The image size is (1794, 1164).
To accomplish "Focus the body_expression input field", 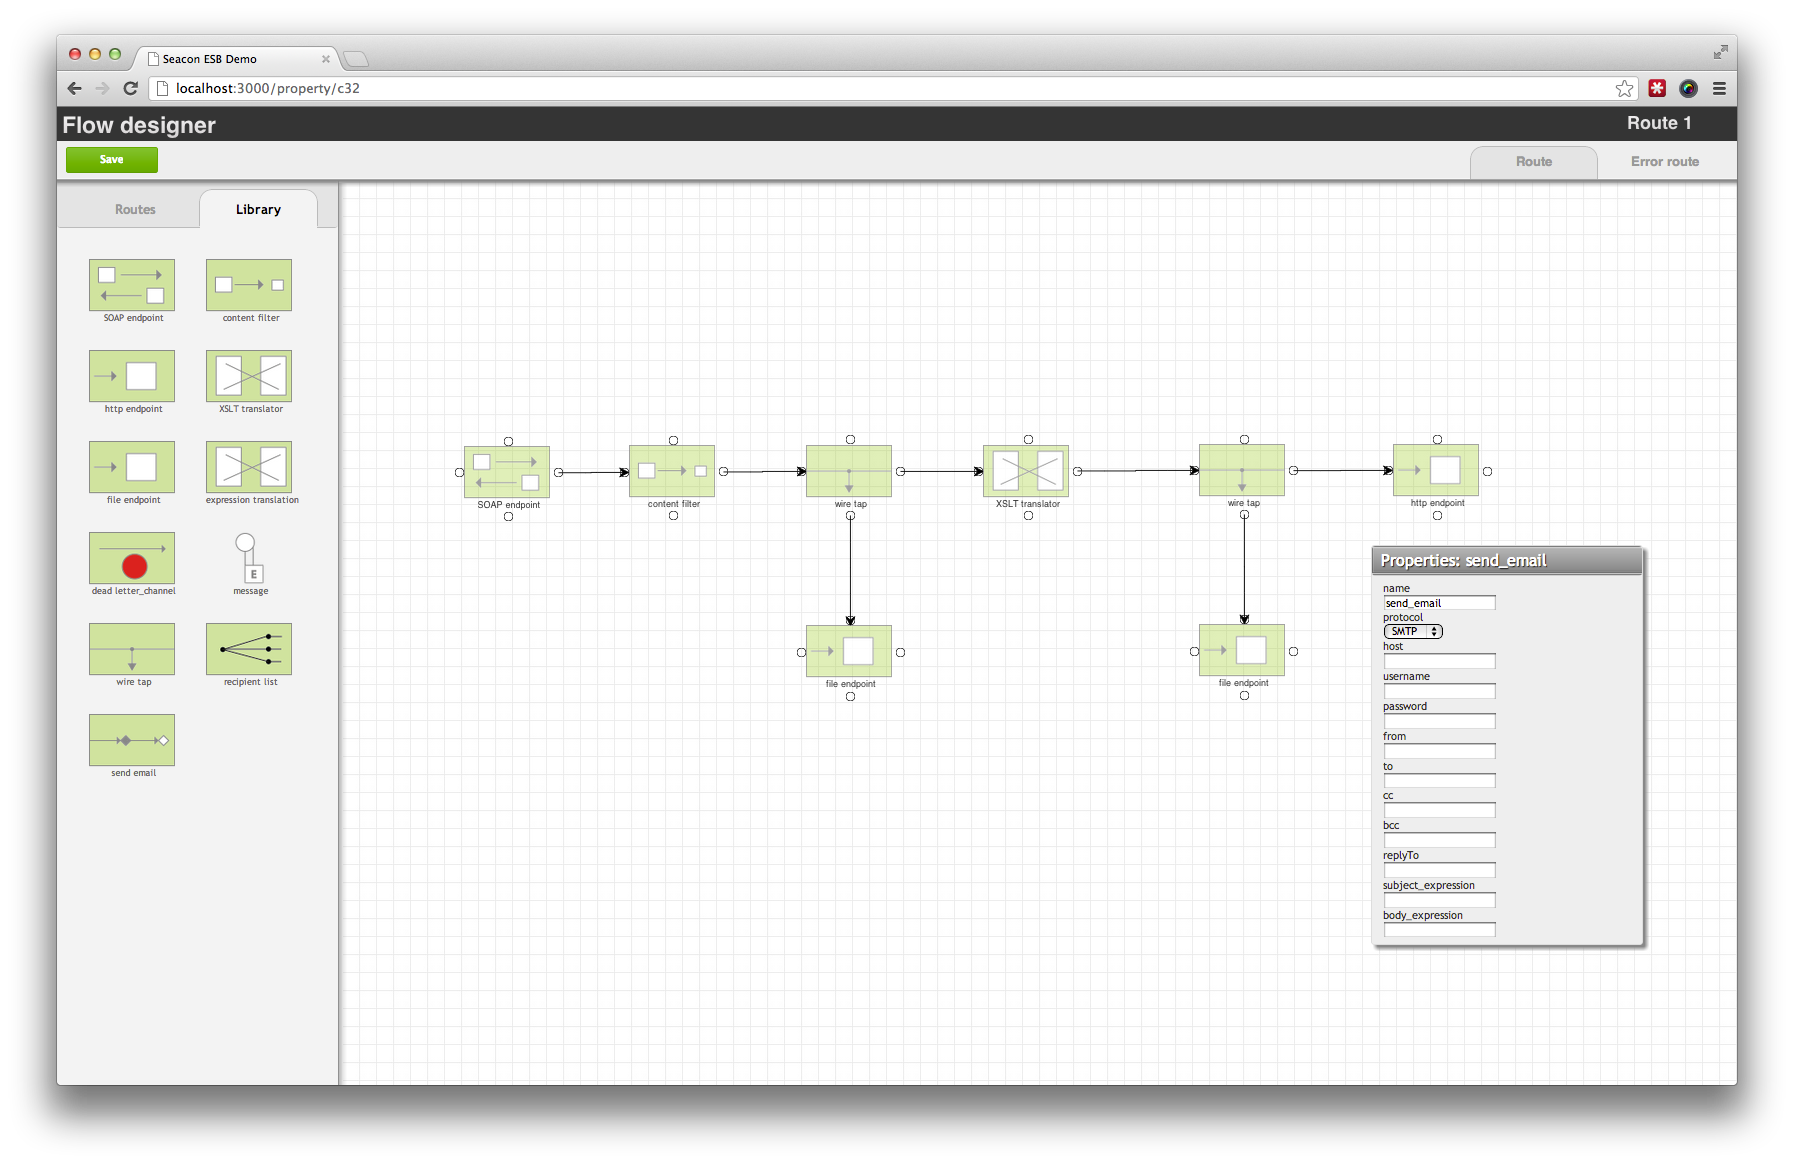I will [x=1439, y=930].
